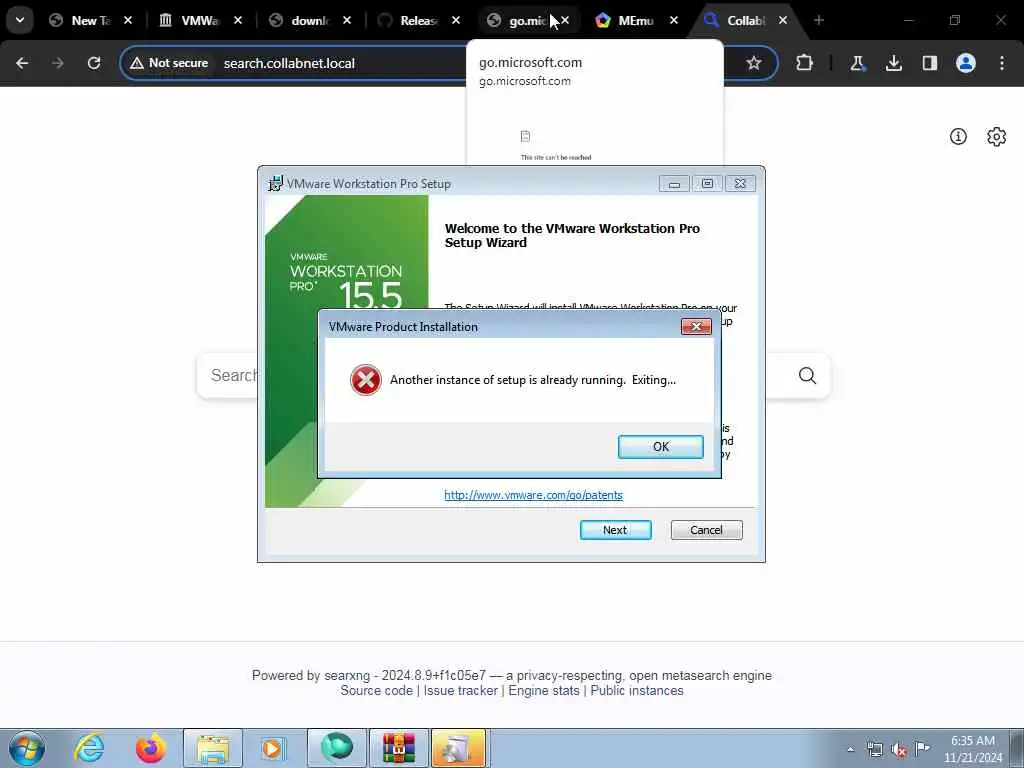The width and height of the screenshot is (1024, 768).
Task: Bookmark this page with the star icon
Action: [x=754, y=63]
